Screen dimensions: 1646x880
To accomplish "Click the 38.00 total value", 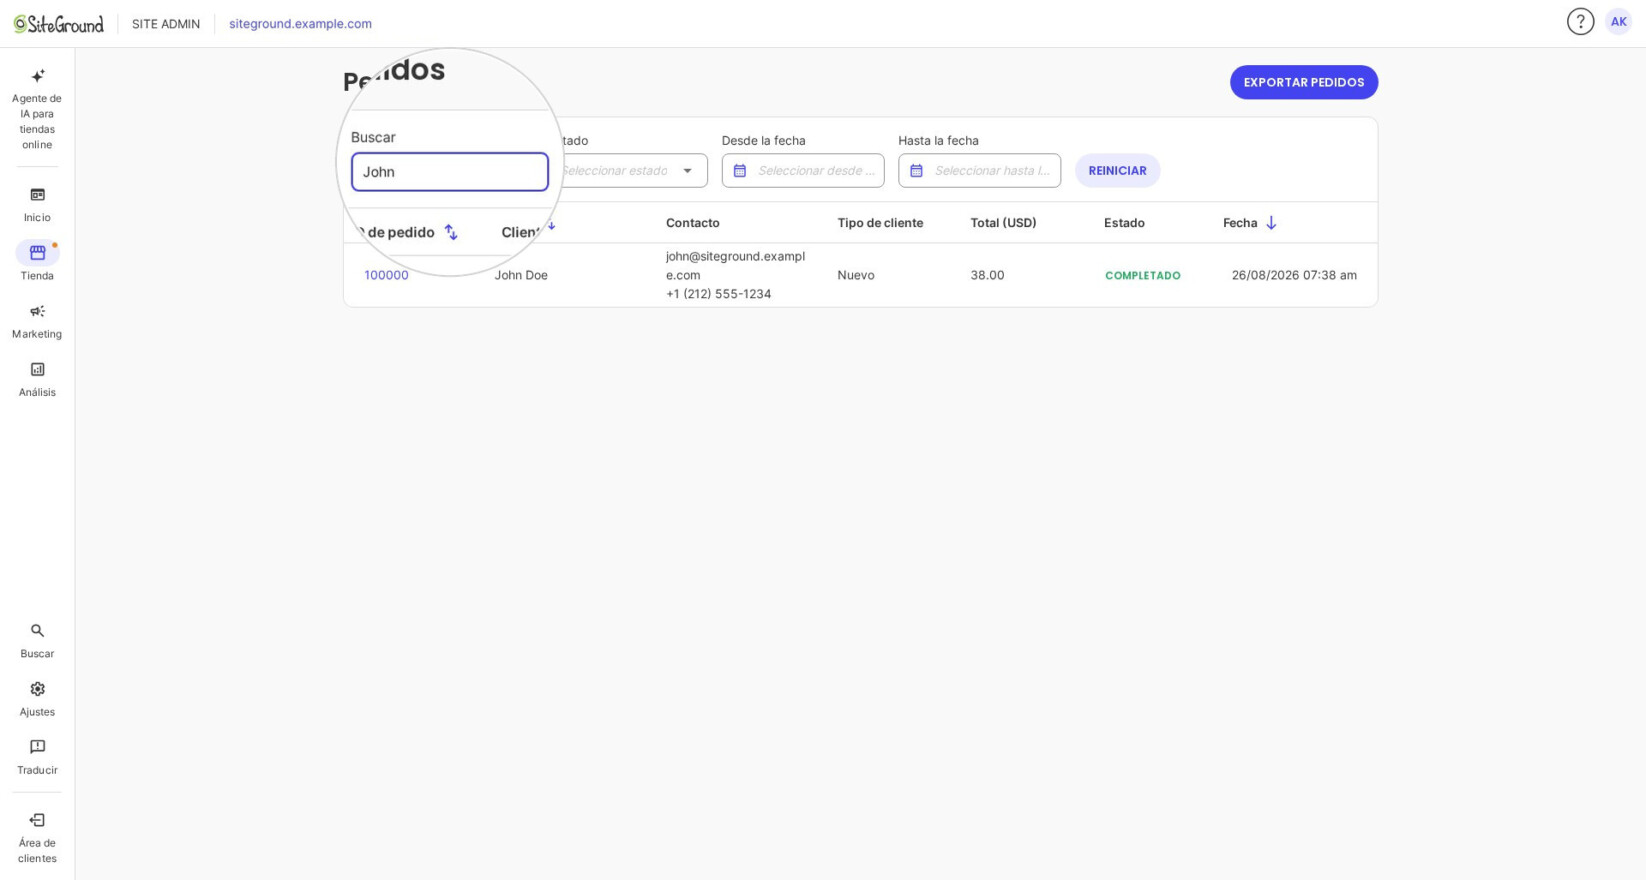I will (x=987, y=275).
